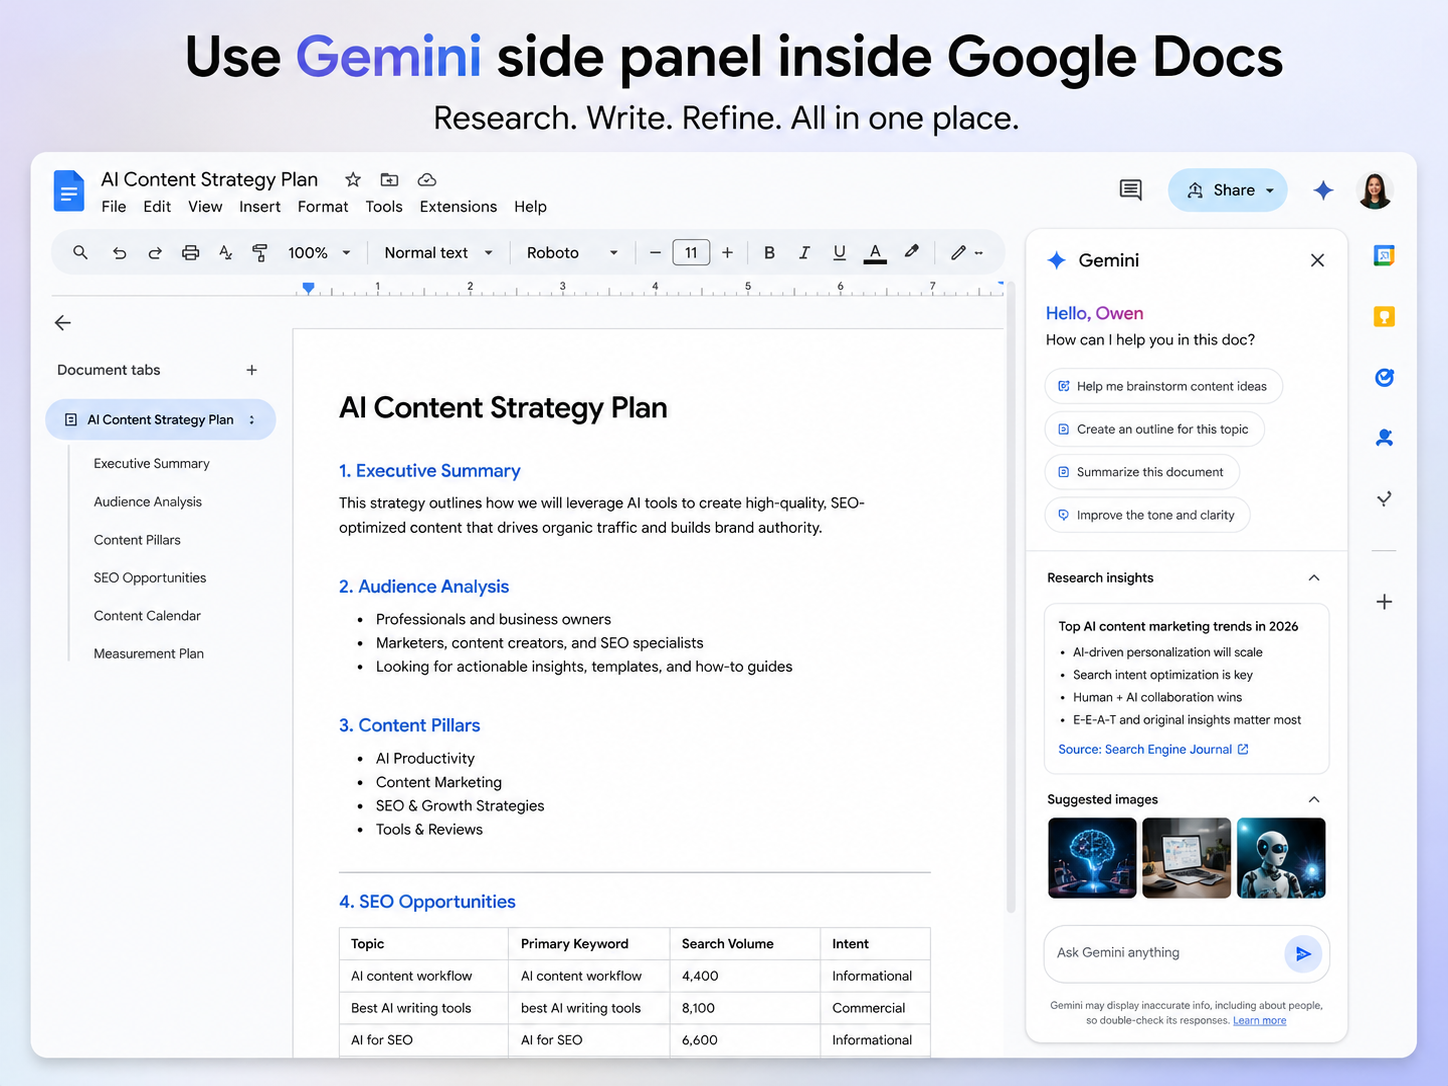Close the Gemini side panel
Image resolution: width=1448 pixels, height=1086 pixels.
pyautogui.click(x=1317, y=261)
